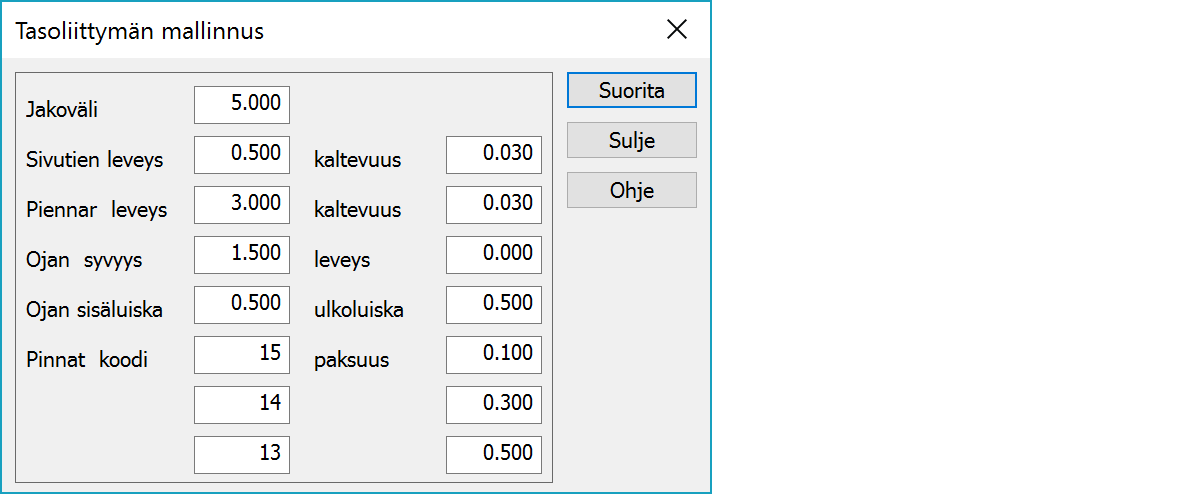Edit the Piennar kaltevuus value
The image size is (1200, 494).
[x=494, y=205]
